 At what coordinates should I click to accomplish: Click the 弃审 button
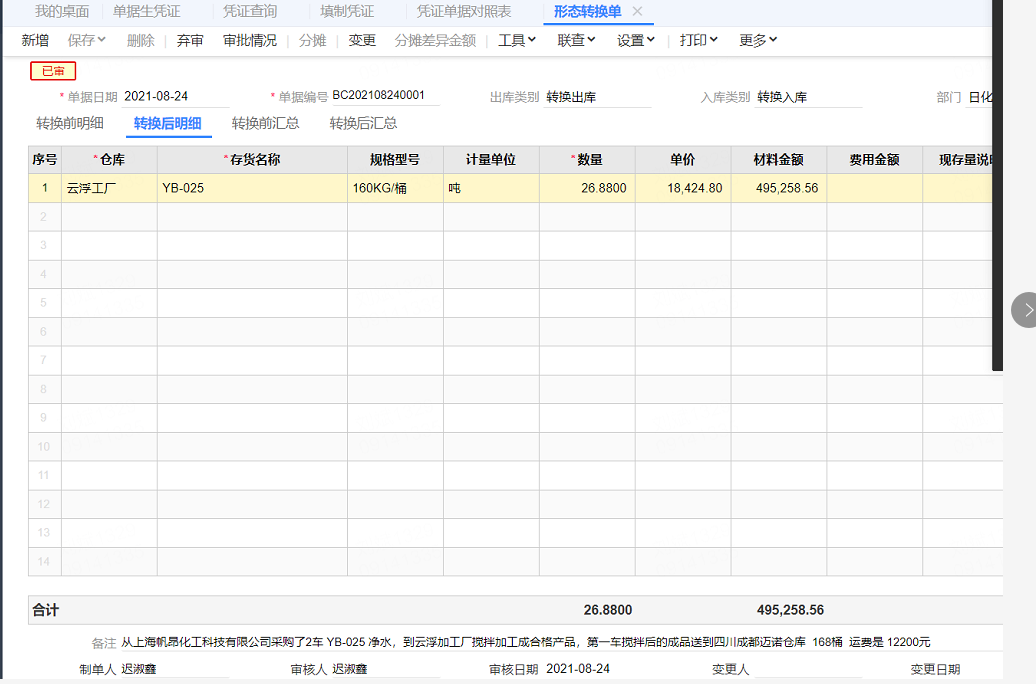coord(190,40)
